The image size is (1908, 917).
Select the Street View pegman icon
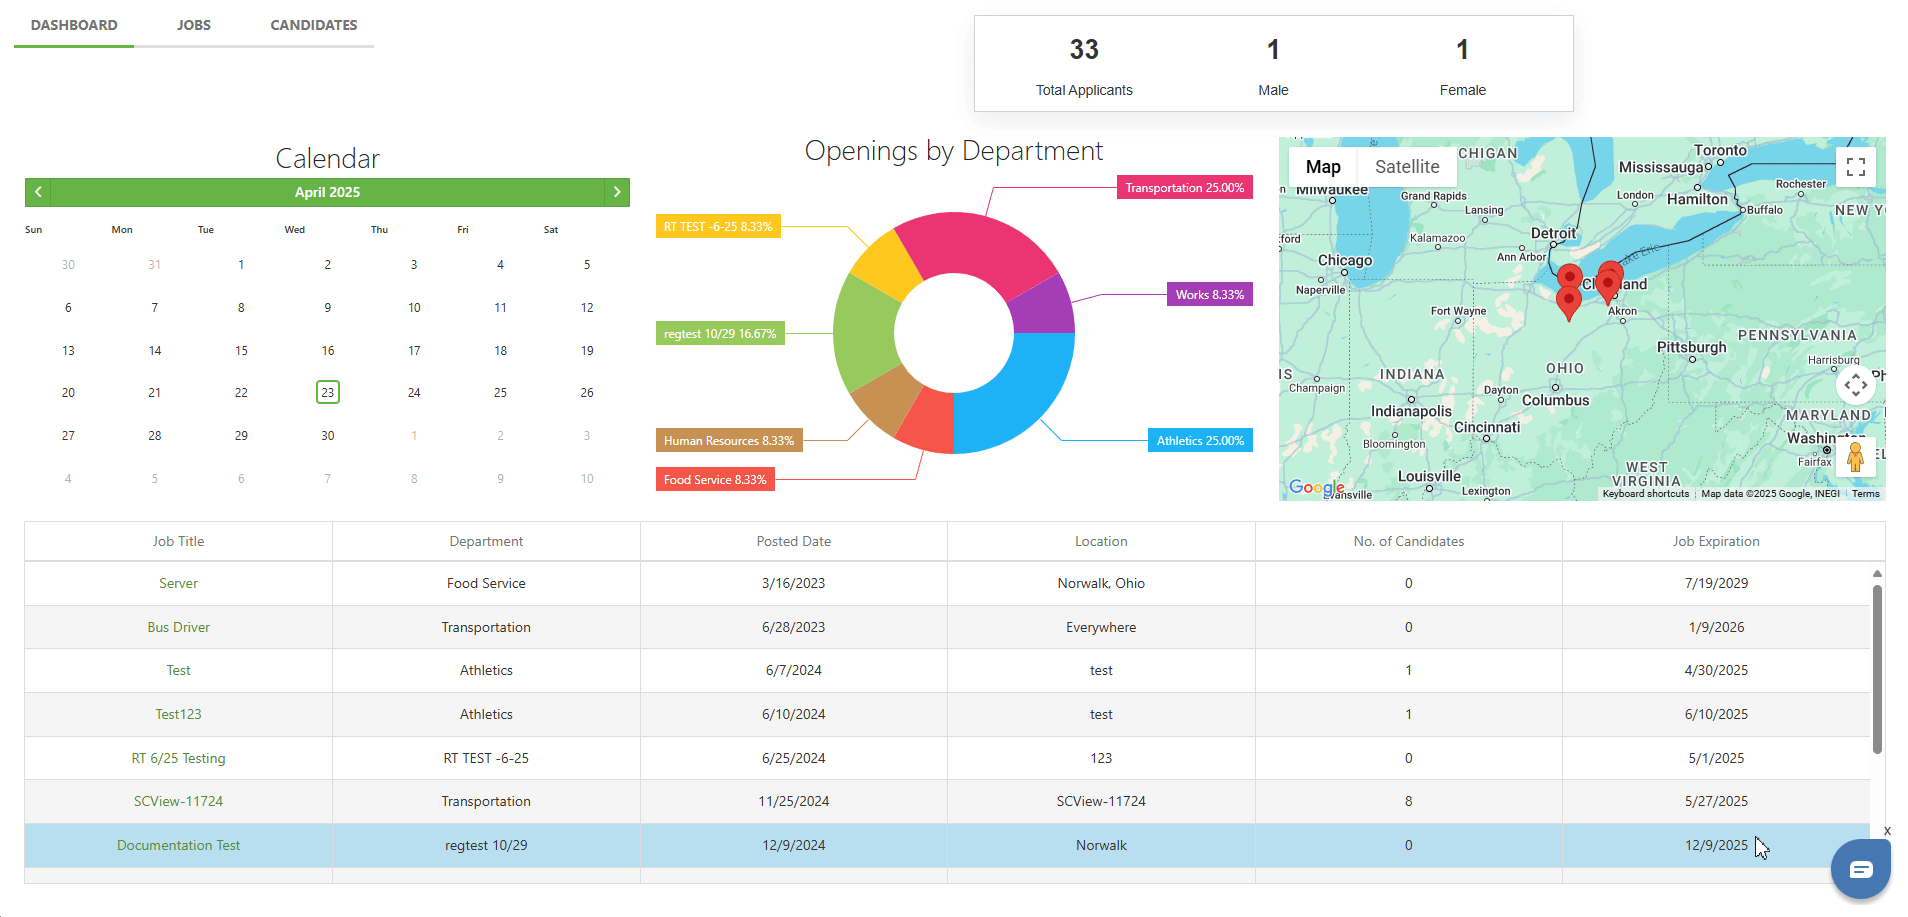(x=1856, y=457)
